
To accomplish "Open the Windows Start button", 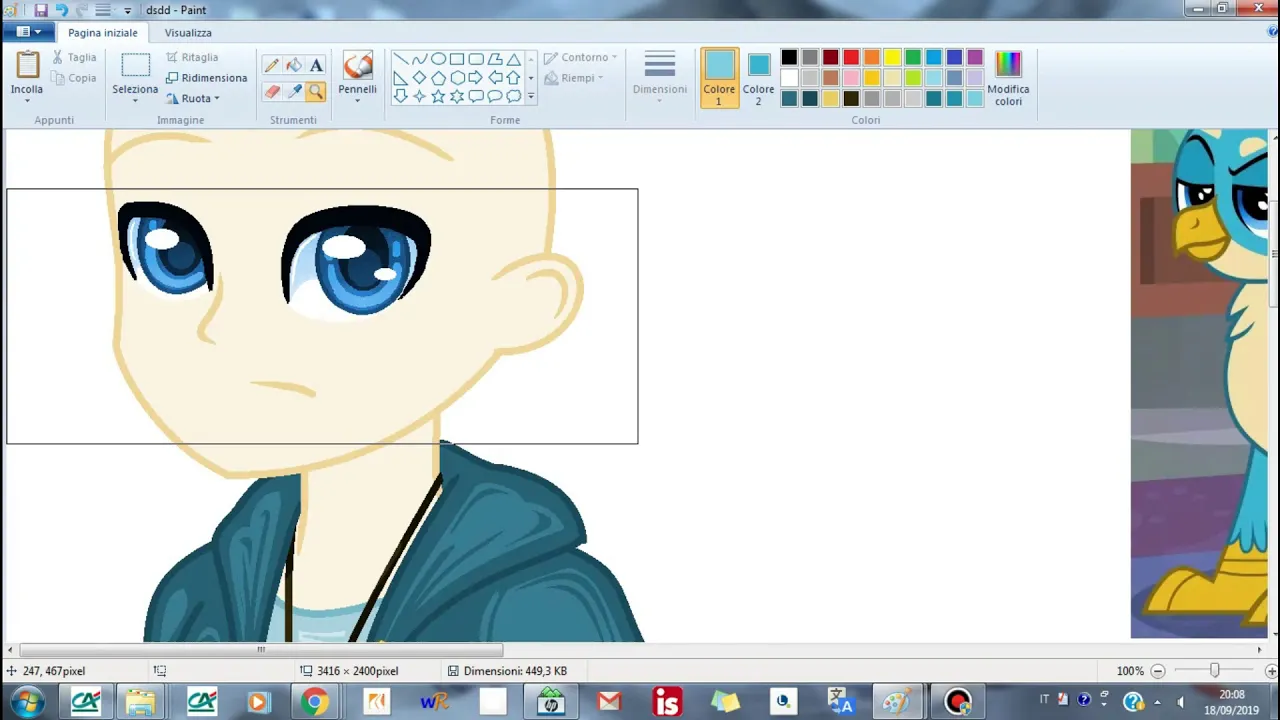I will coord(27,702).
